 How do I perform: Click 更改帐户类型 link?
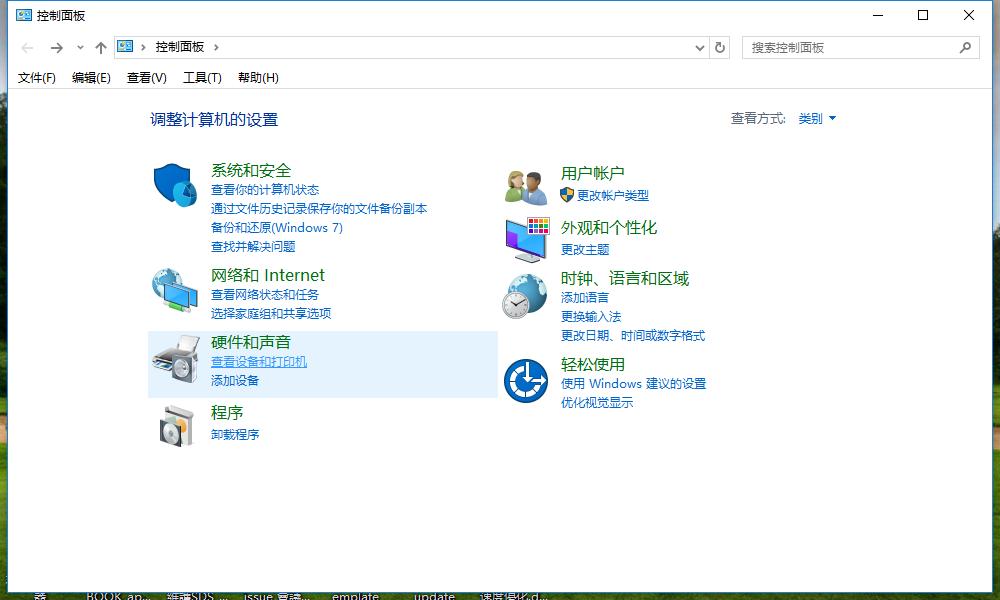(612, 196)
